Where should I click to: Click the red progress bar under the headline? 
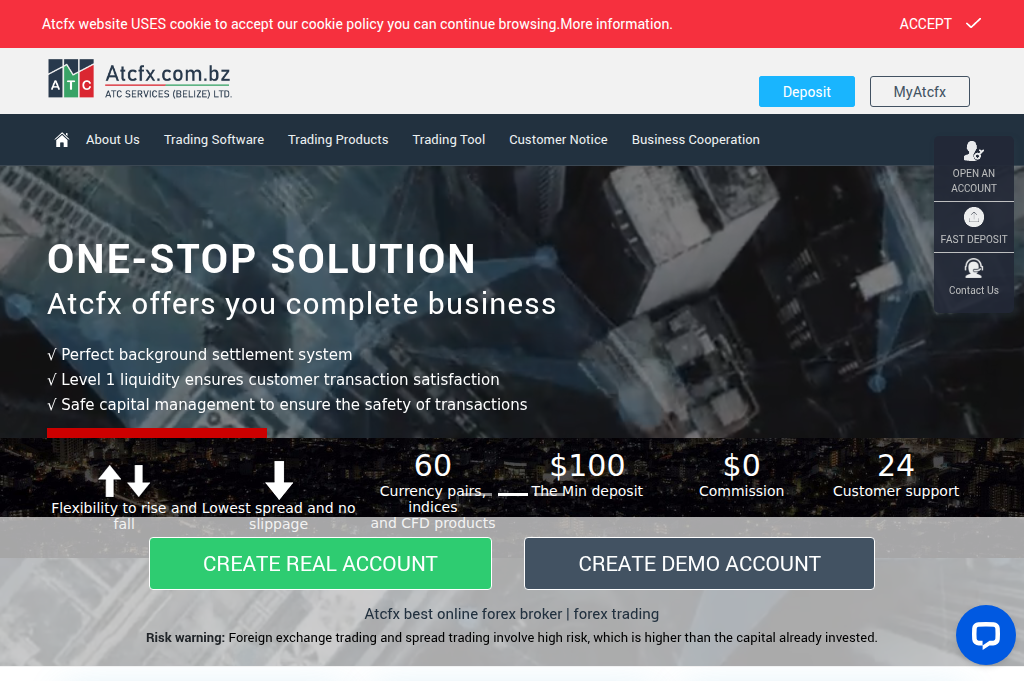click(157, 432)
